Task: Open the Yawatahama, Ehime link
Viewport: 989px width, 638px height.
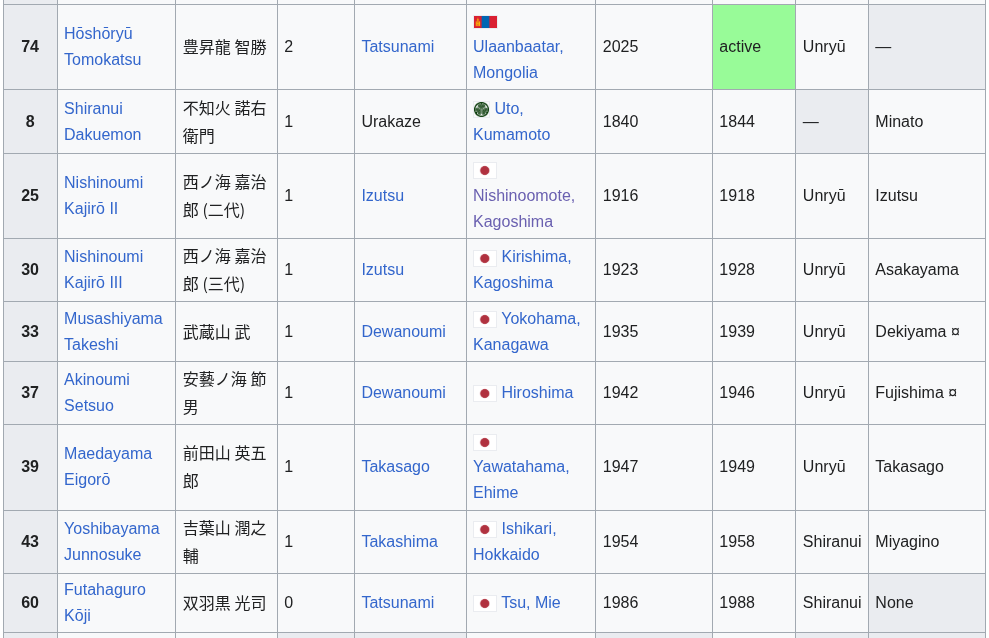Action: (521, 479)
